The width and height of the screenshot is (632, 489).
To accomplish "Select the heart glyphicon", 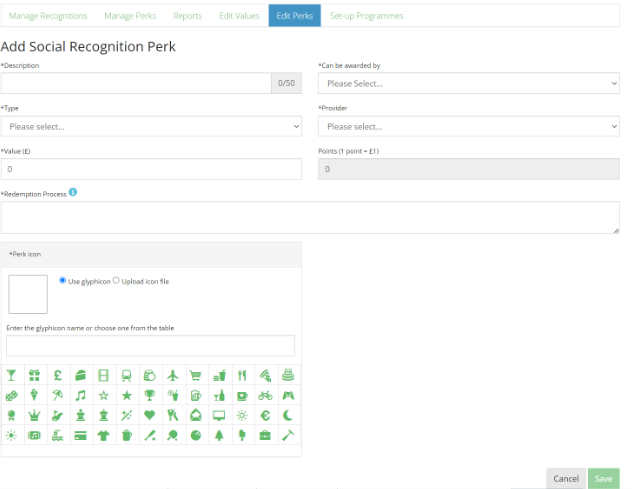I will tap(150, 415).
